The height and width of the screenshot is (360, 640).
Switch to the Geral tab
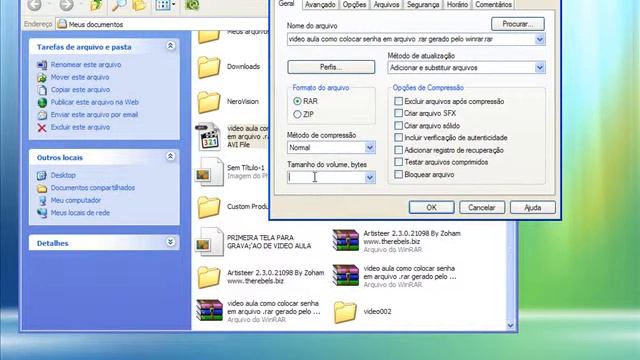(286, 4)
